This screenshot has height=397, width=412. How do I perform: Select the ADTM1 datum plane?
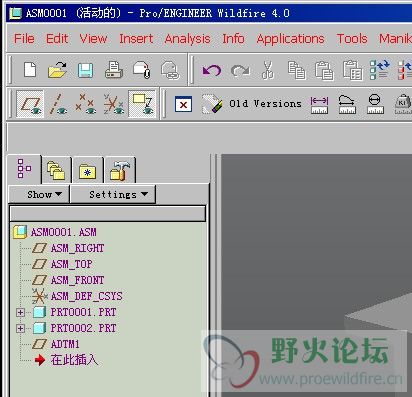click(x=65, y=344)
